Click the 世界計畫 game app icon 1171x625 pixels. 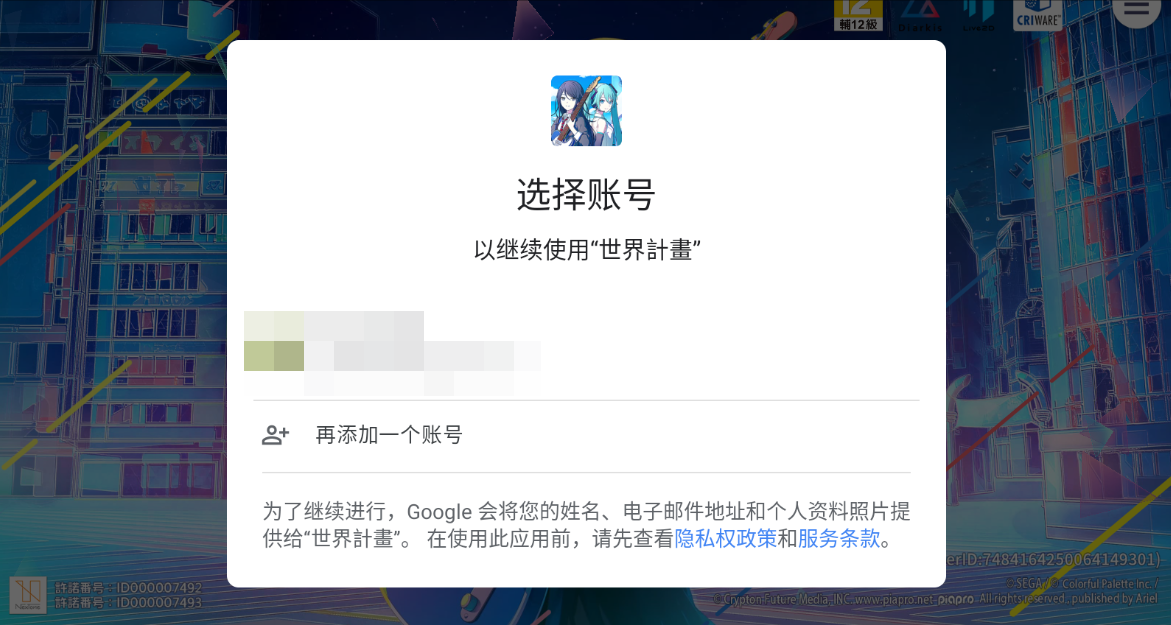pos(586,111)
